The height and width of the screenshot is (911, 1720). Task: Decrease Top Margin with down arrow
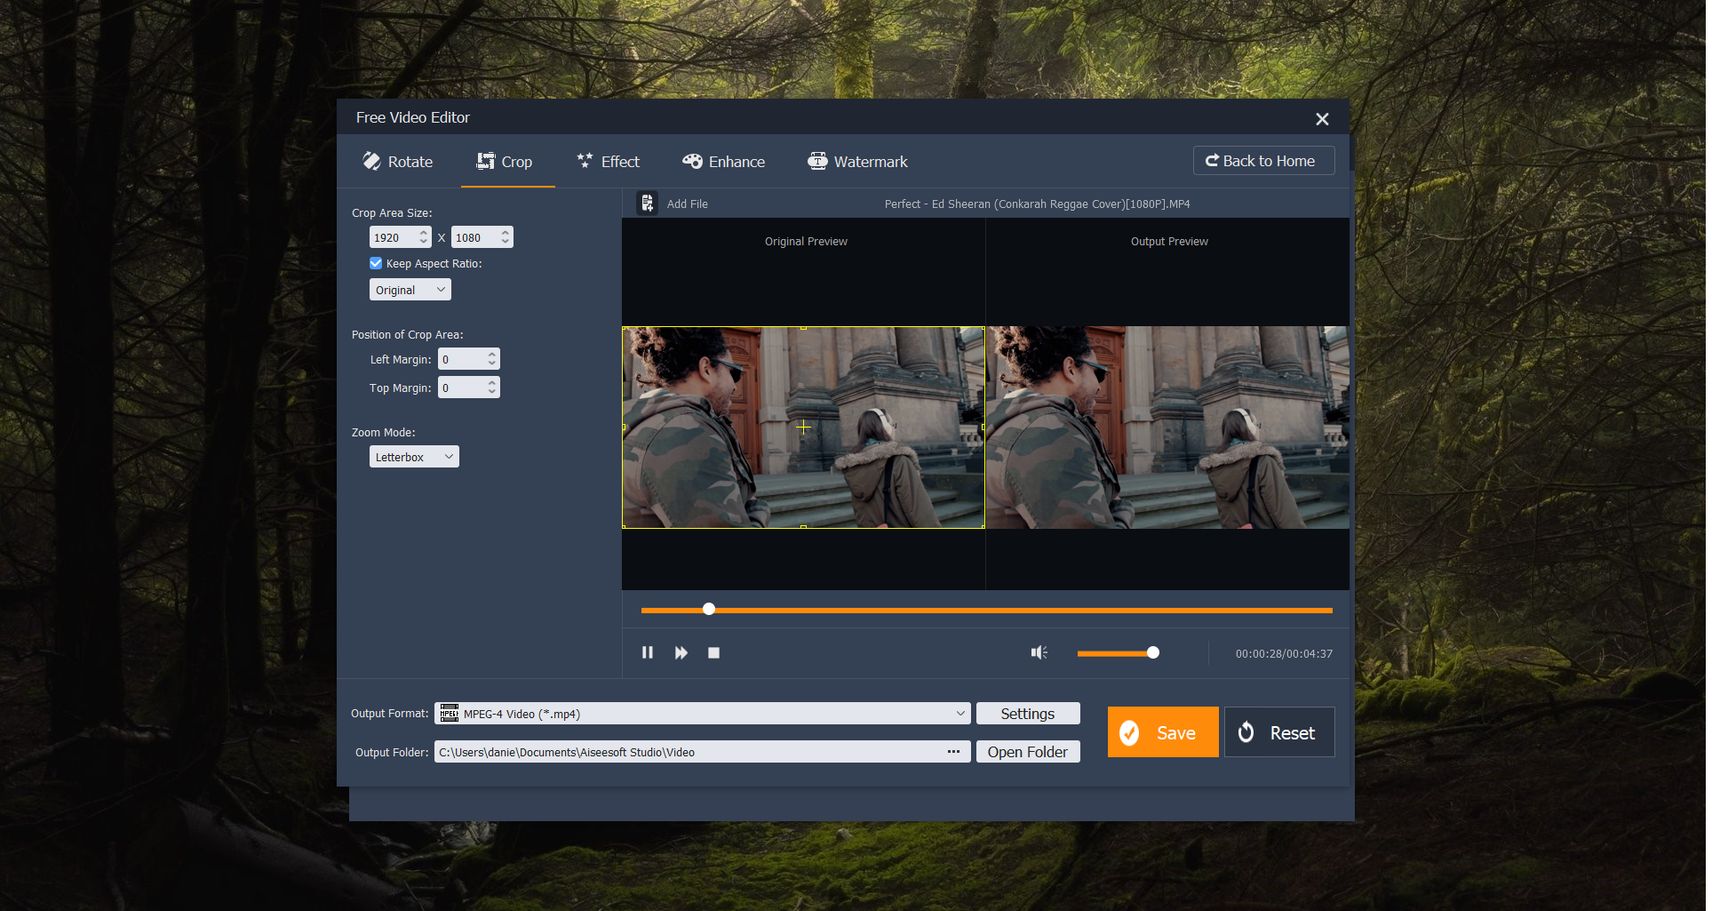(492, 392)
